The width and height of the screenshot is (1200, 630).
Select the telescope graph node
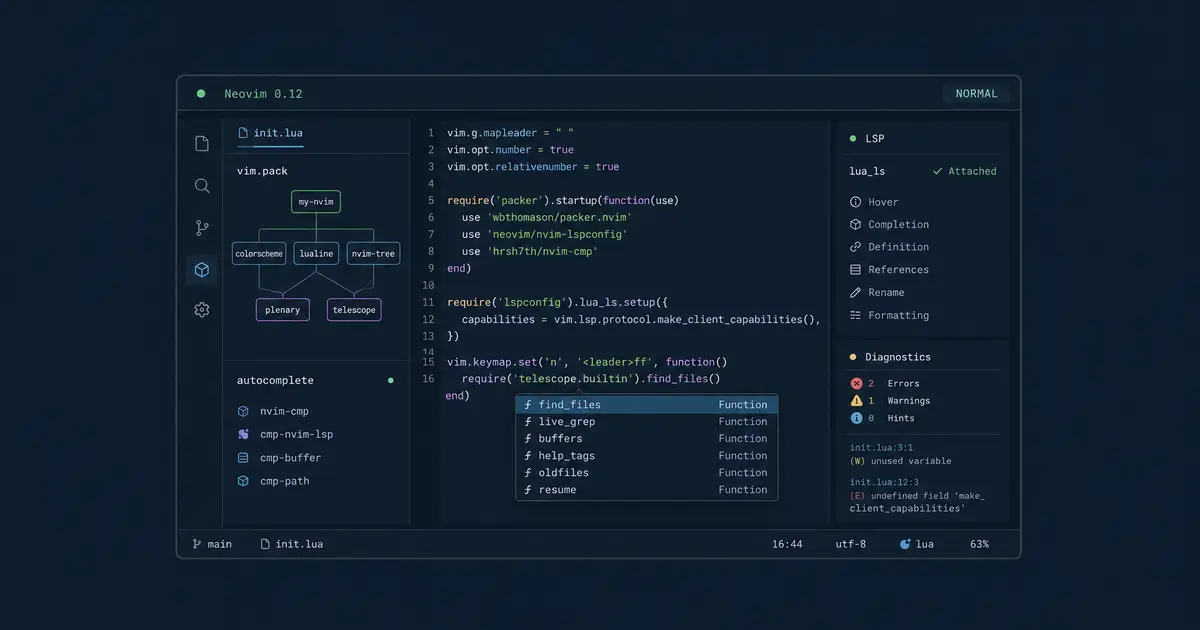(355, 310)
